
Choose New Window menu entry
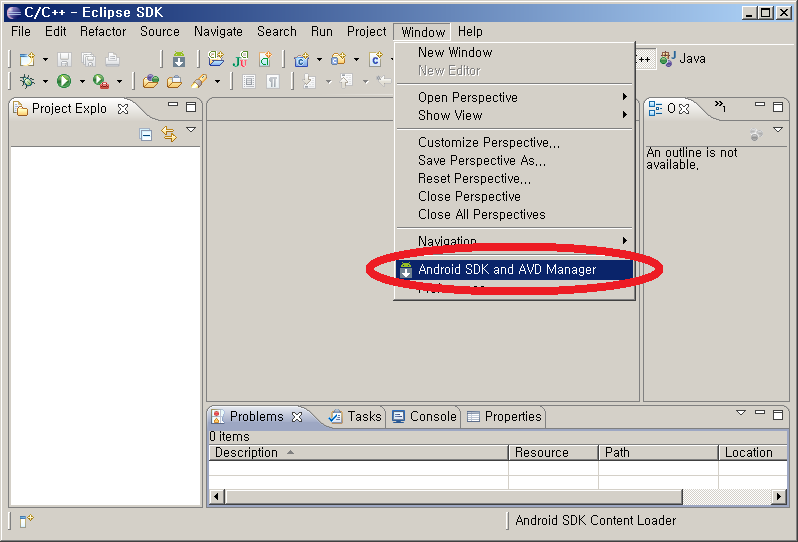(514, 52)
